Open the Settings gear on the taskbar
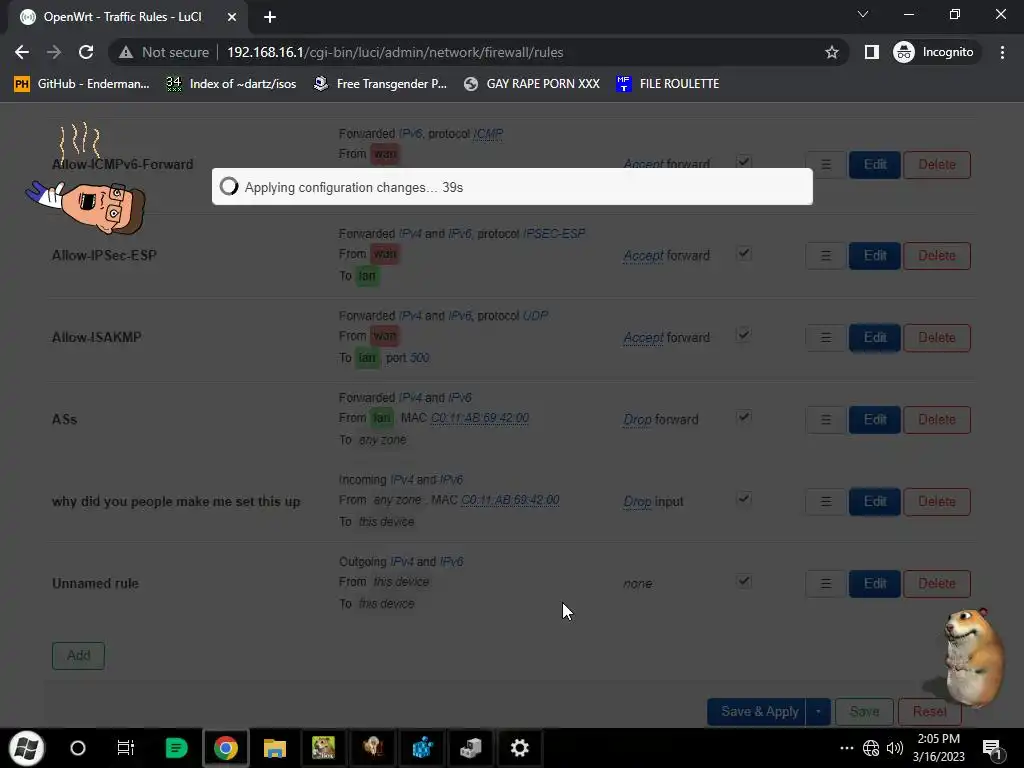This screenshot has width=1024, height=768. pos(520,748)
